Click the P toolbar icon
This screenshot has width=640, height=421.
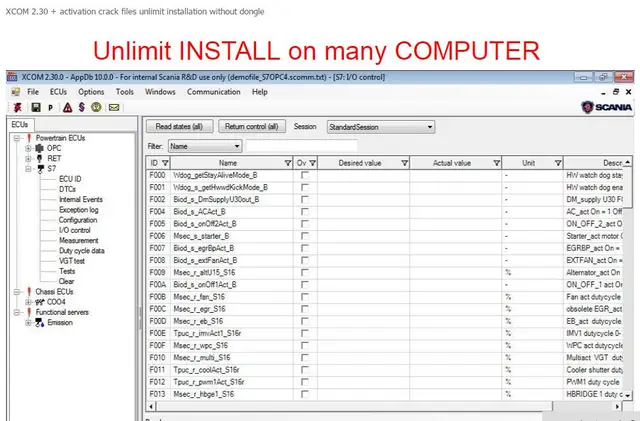(51, 108)
